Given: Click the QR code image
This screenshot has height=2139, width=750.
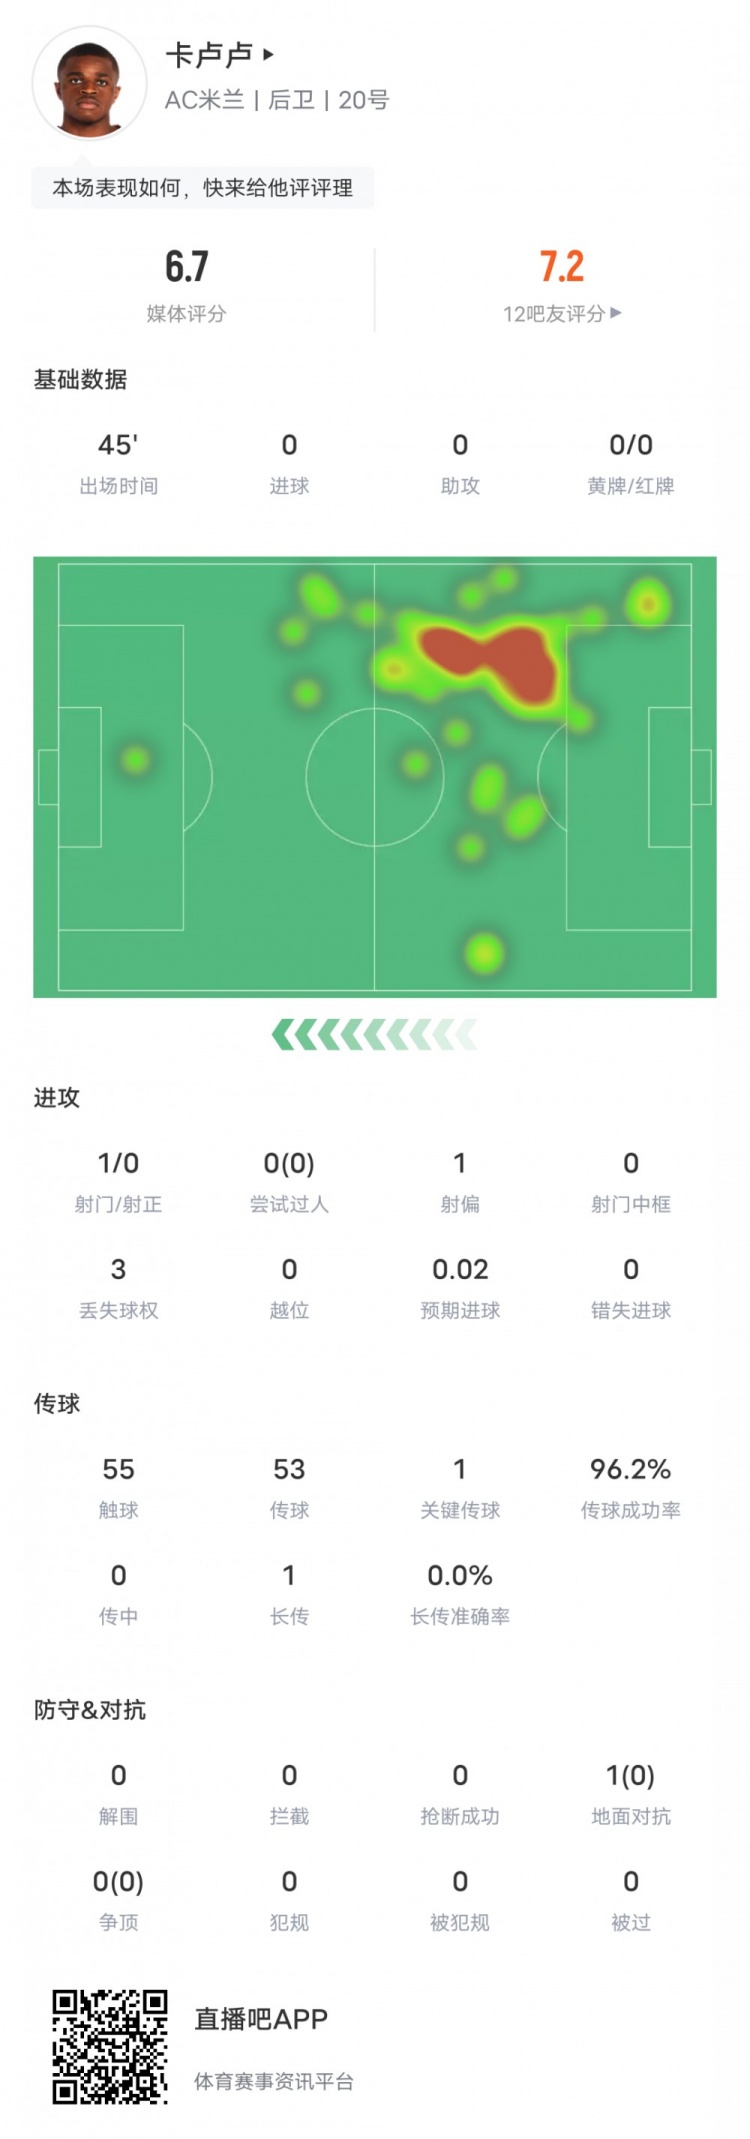Looking at the screenshot, I should (x=110, y=2047).
